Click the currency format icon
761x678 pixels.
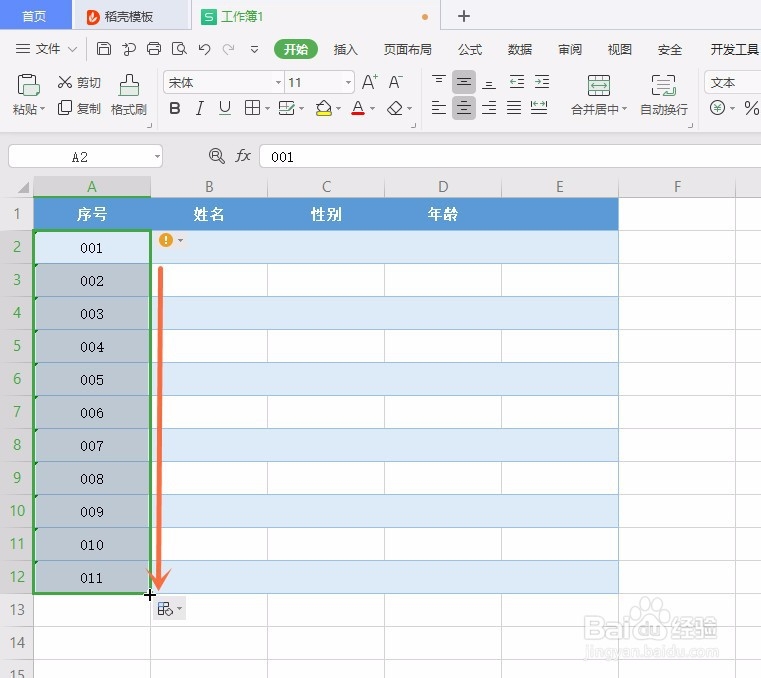[717, 108]
